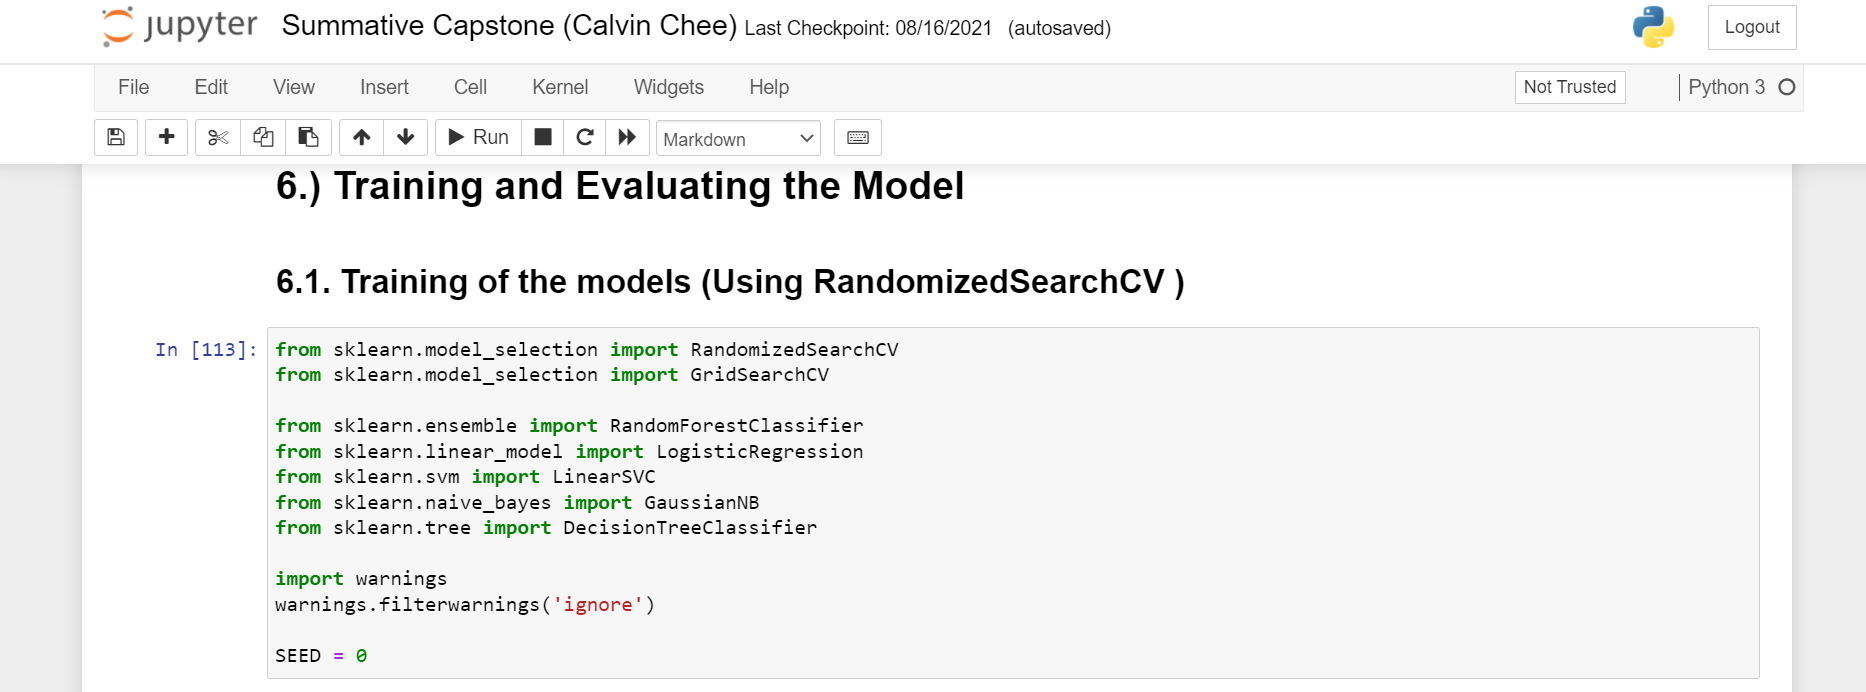Interrupt the kernel with the stop icon
This screenshot has width=1866, height=692.
click(x=542, y=137)
